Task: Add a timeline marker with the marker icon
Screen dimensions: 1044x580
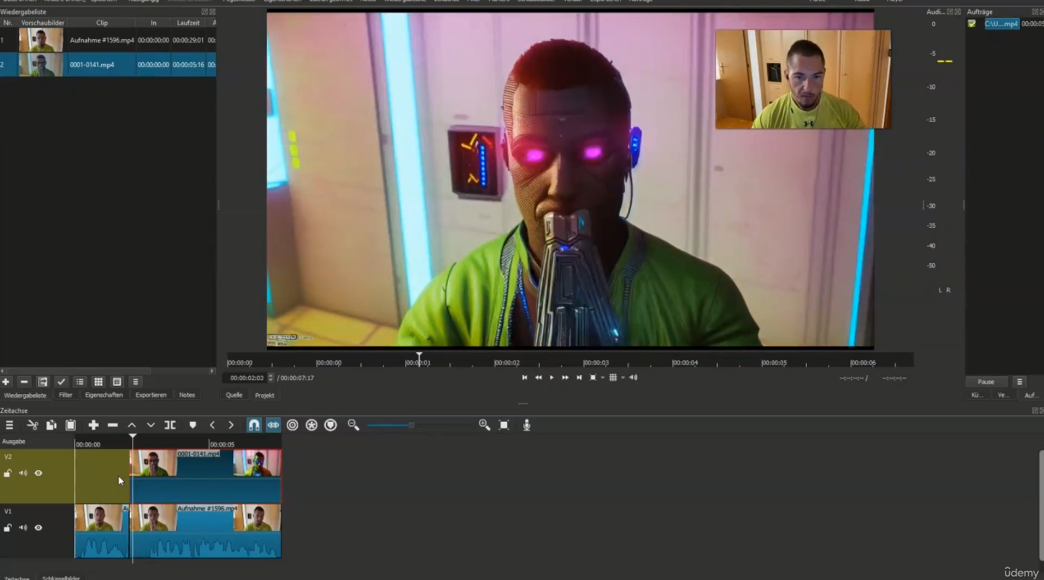Action: (x=193, y=425)
